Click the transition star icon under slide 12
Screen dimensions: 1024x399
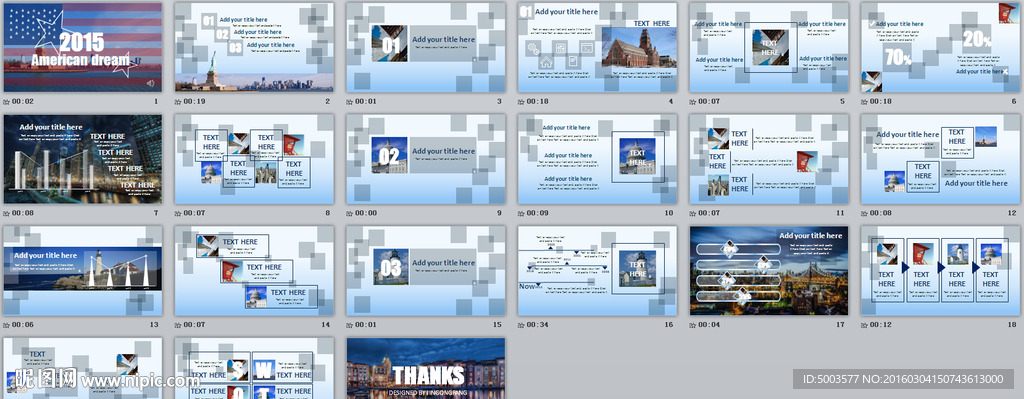(864, 214)
